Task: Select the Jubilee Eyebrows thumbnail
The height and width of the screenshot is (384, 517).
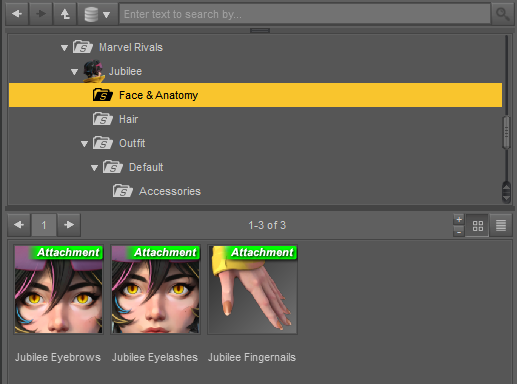Action: (x=59, y=289)
